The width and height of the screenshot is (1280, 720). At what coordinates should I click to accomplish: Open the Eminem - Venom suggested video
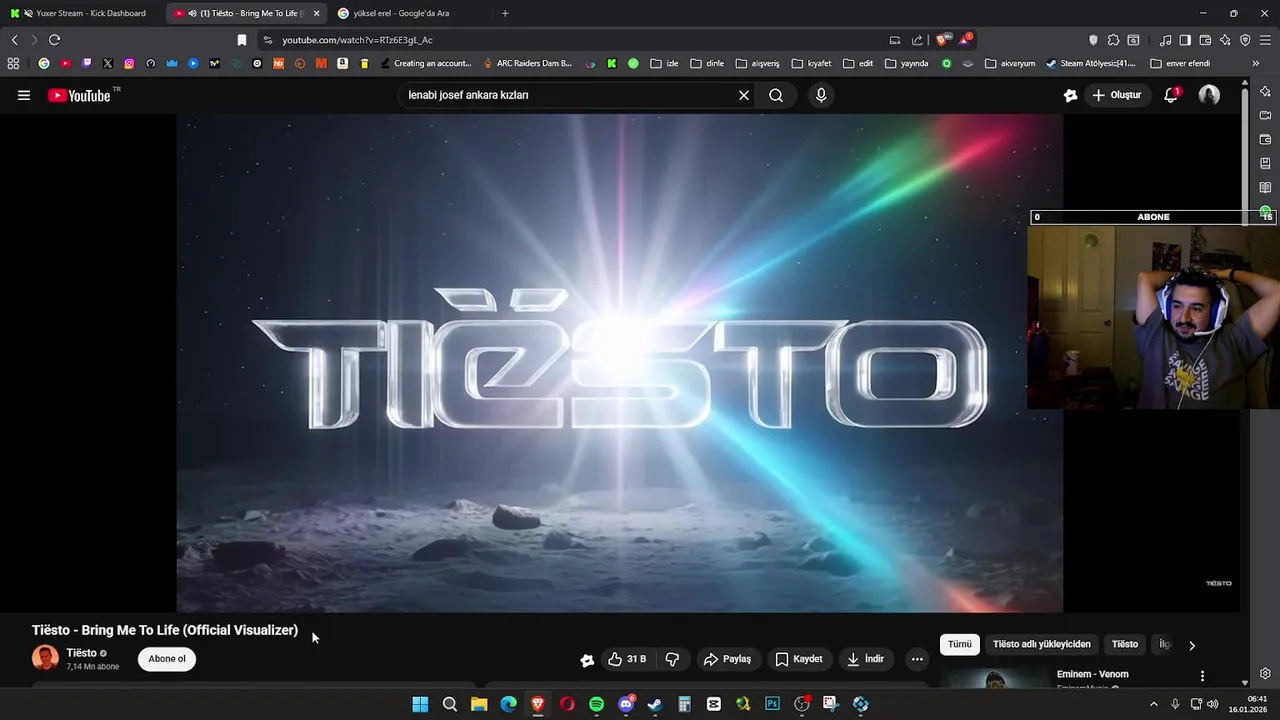1092,674
